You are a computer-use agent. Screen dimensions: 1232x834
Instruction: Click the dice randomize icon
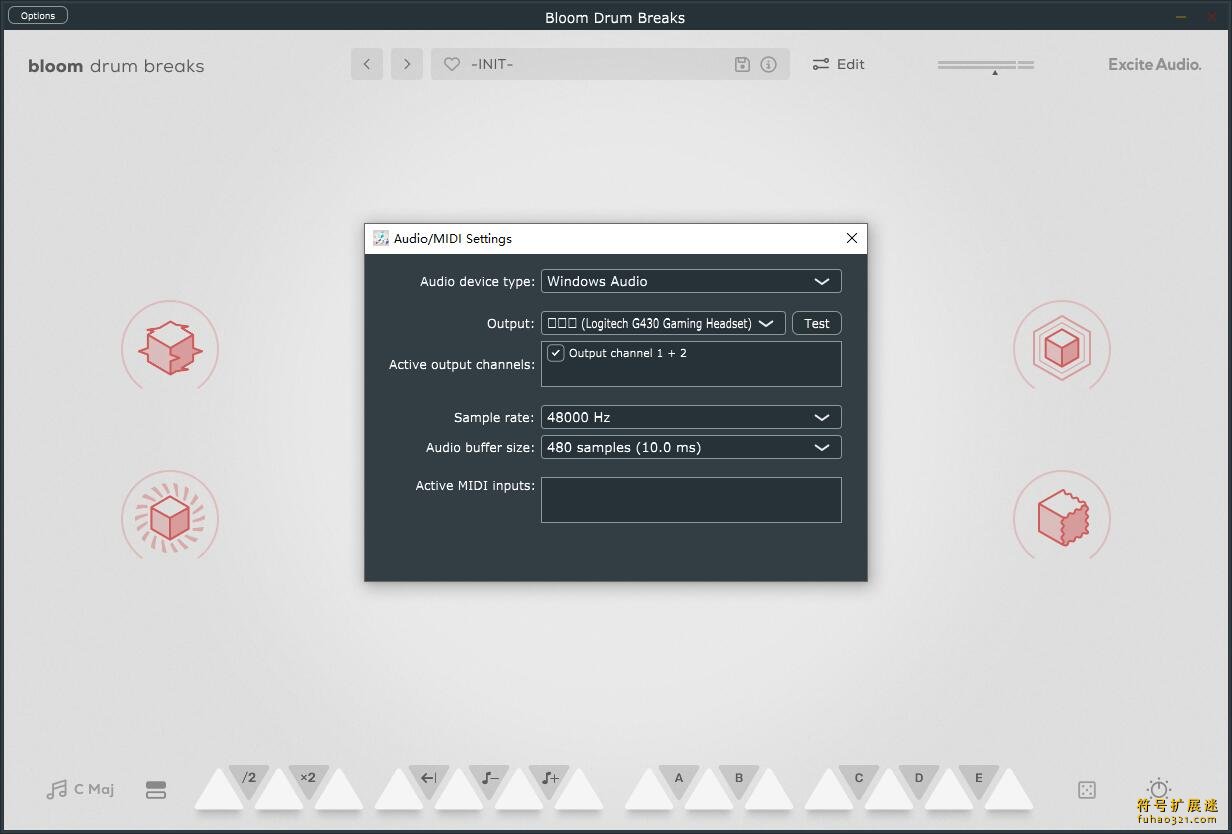pos(1086,789)
